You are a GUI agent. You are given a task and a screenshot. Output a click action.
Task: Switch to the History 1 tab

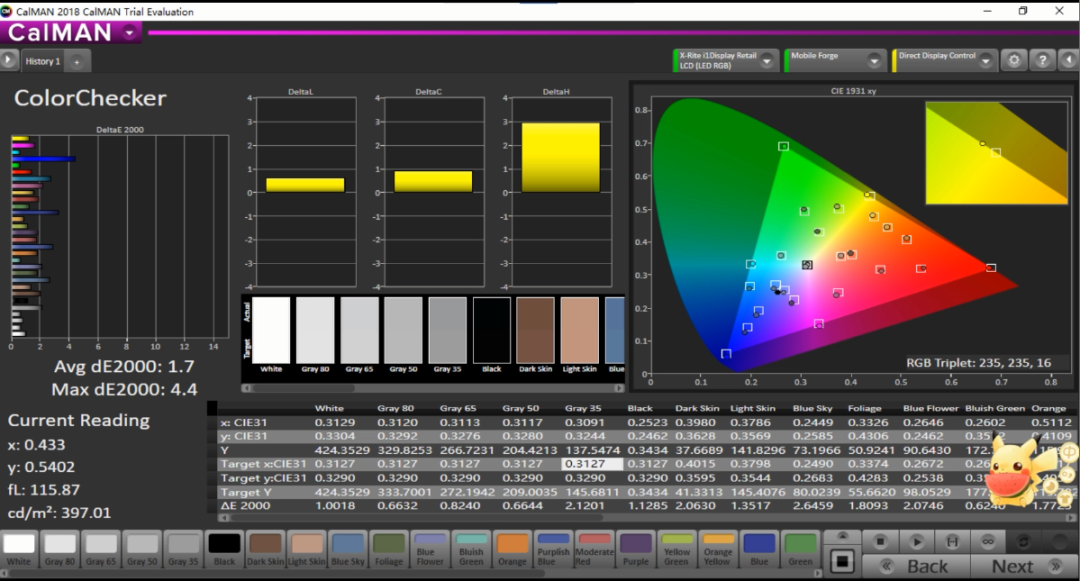(x=42, y=61)
